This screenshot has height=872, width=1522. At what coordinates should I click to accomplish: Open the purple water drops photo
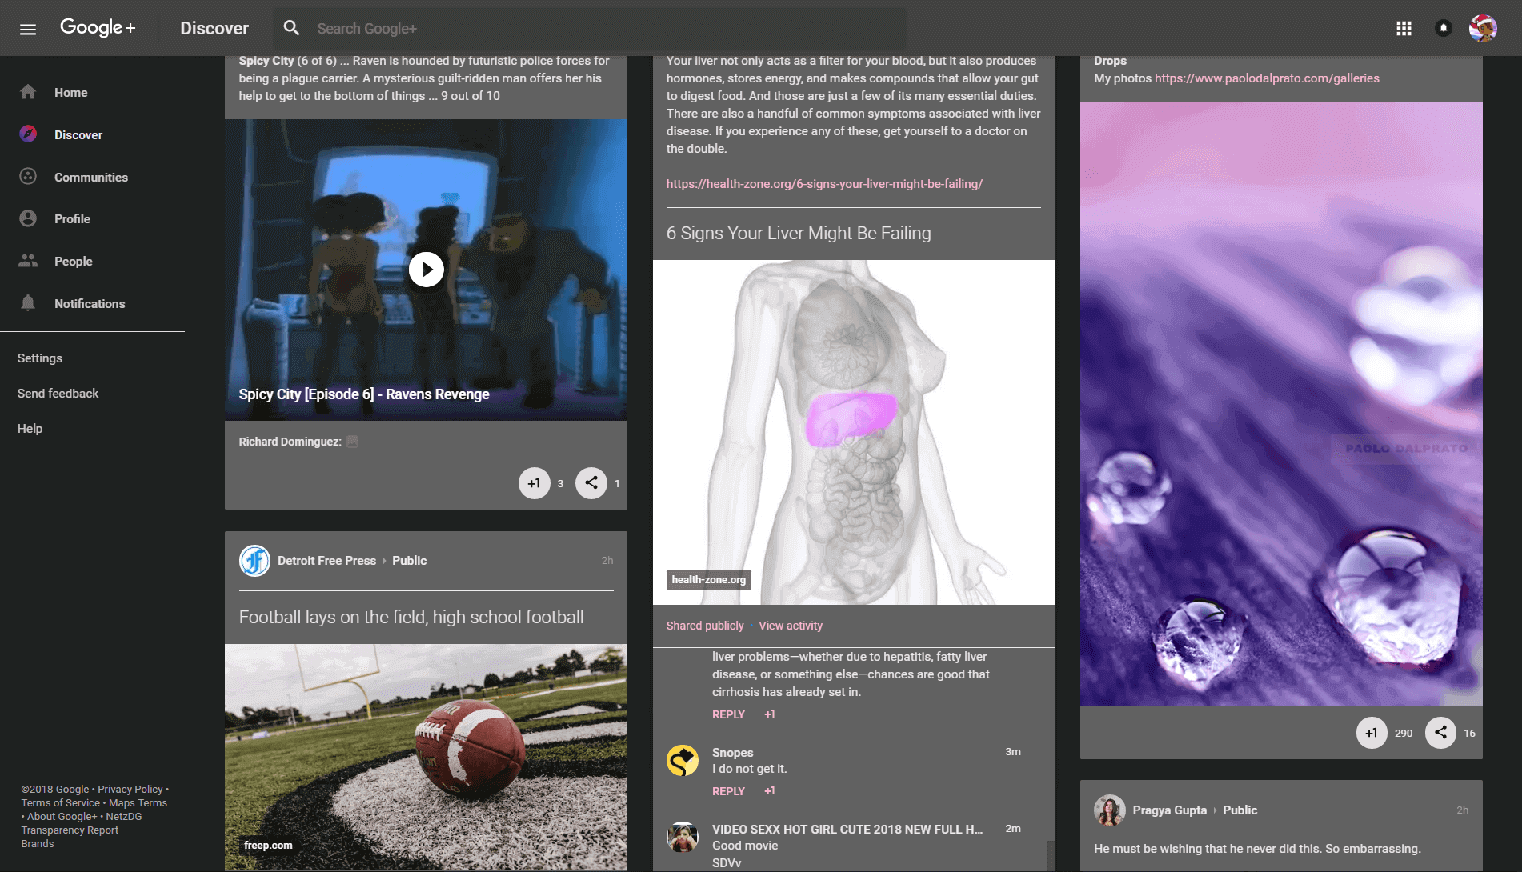pos(1281,404)
